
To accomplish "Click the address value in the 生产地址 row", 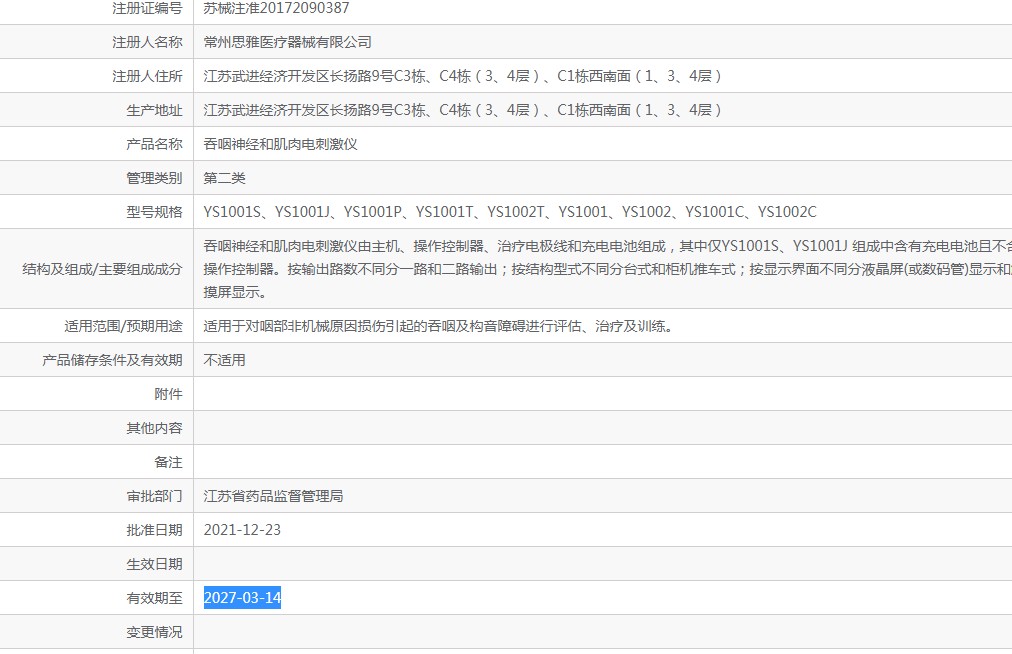I will 462,110.
